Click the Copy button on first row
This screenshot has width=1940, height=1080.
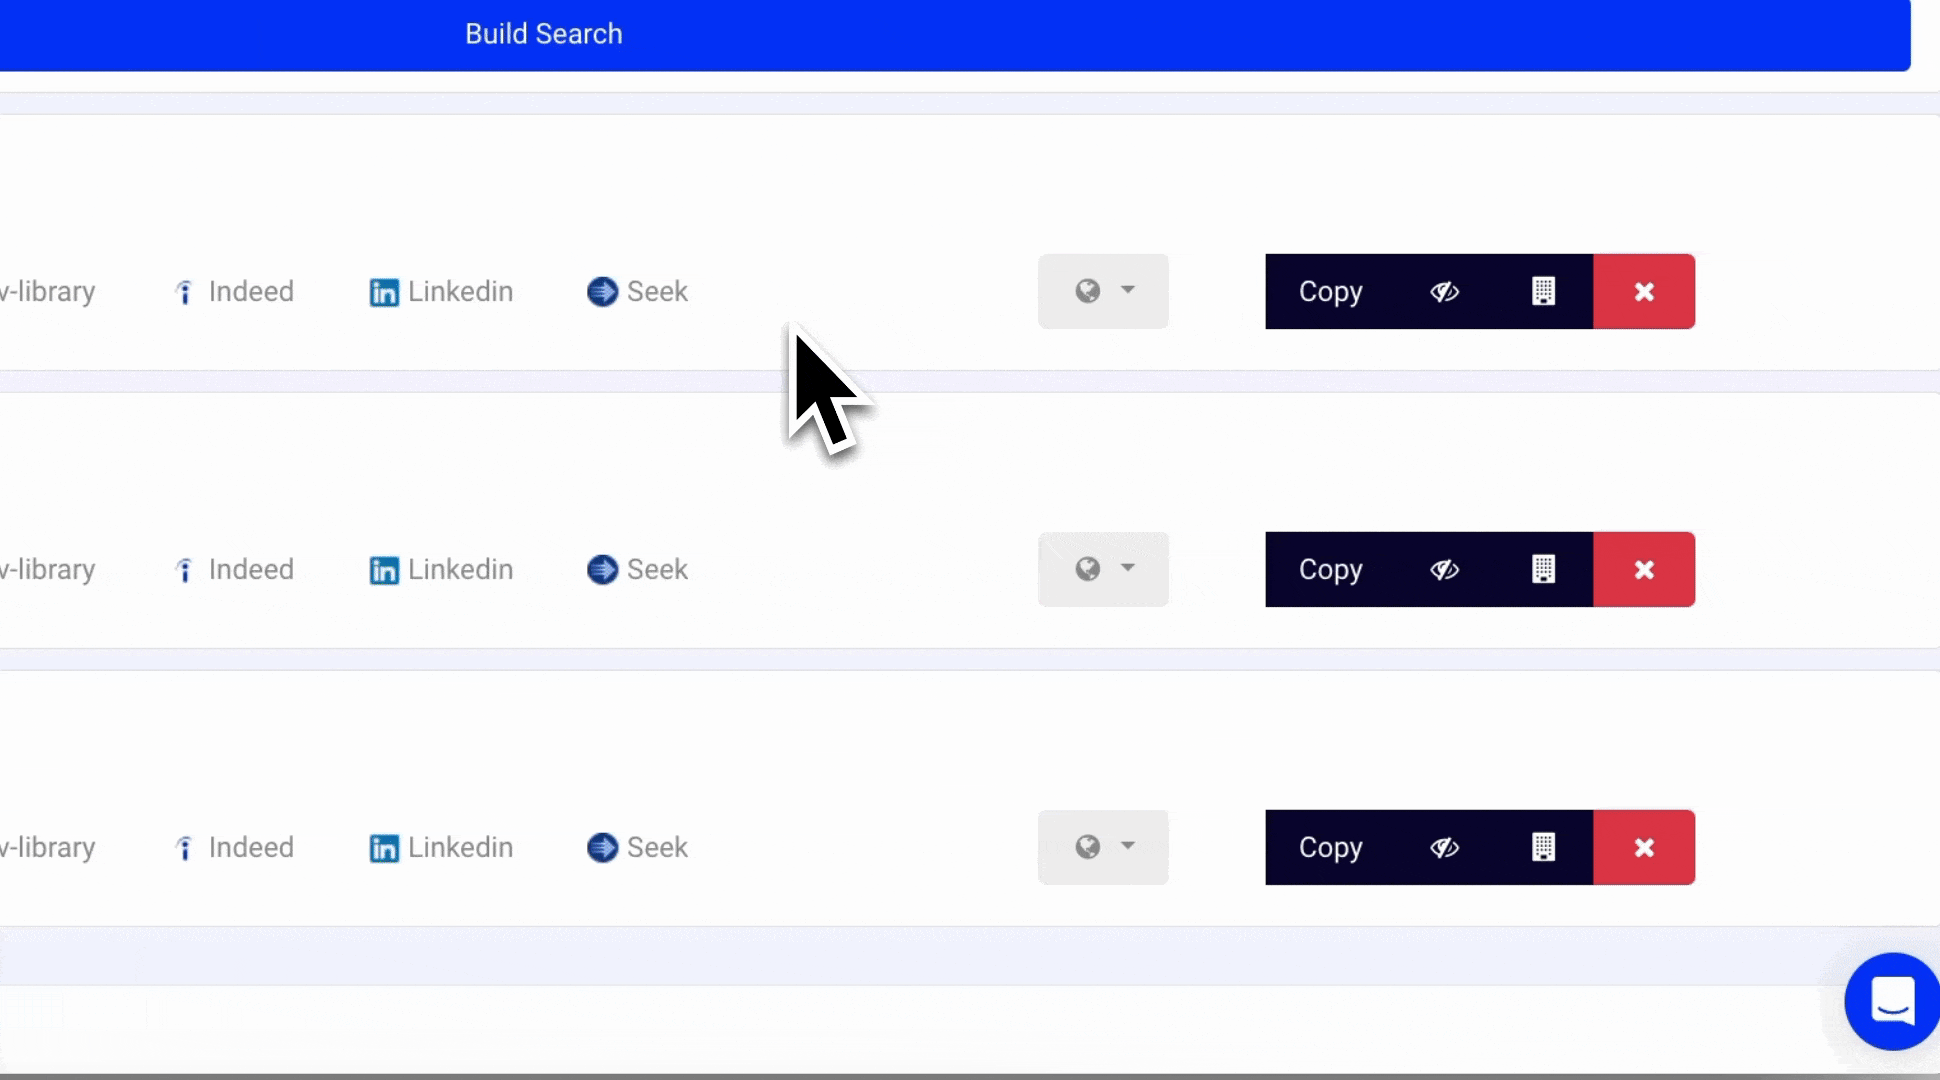(x=1330, y=291)
